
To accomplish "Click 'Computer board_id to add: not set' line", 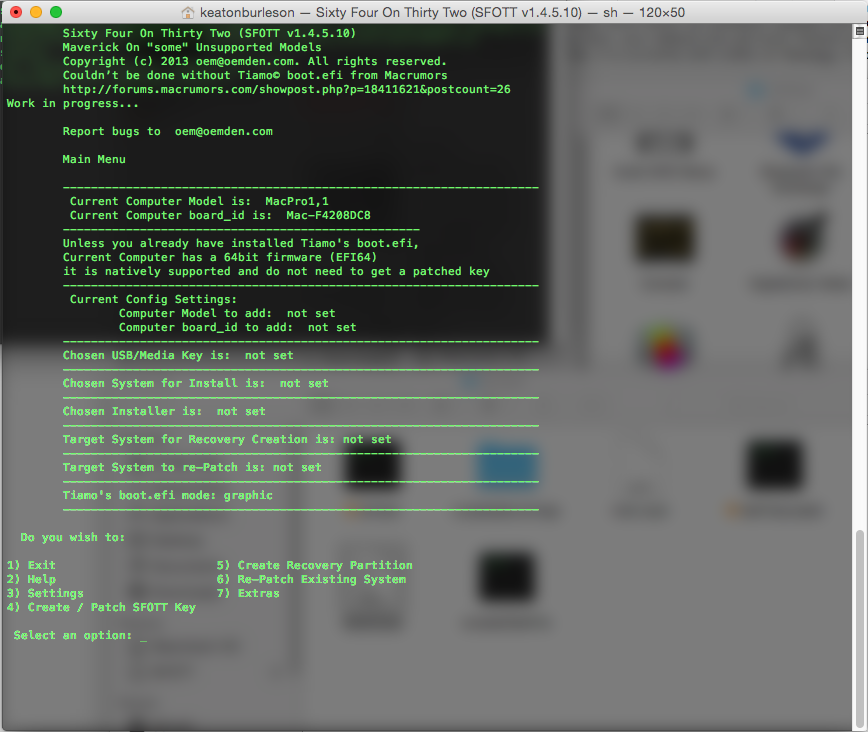I will pyautogui.click(x=237, y=327).
